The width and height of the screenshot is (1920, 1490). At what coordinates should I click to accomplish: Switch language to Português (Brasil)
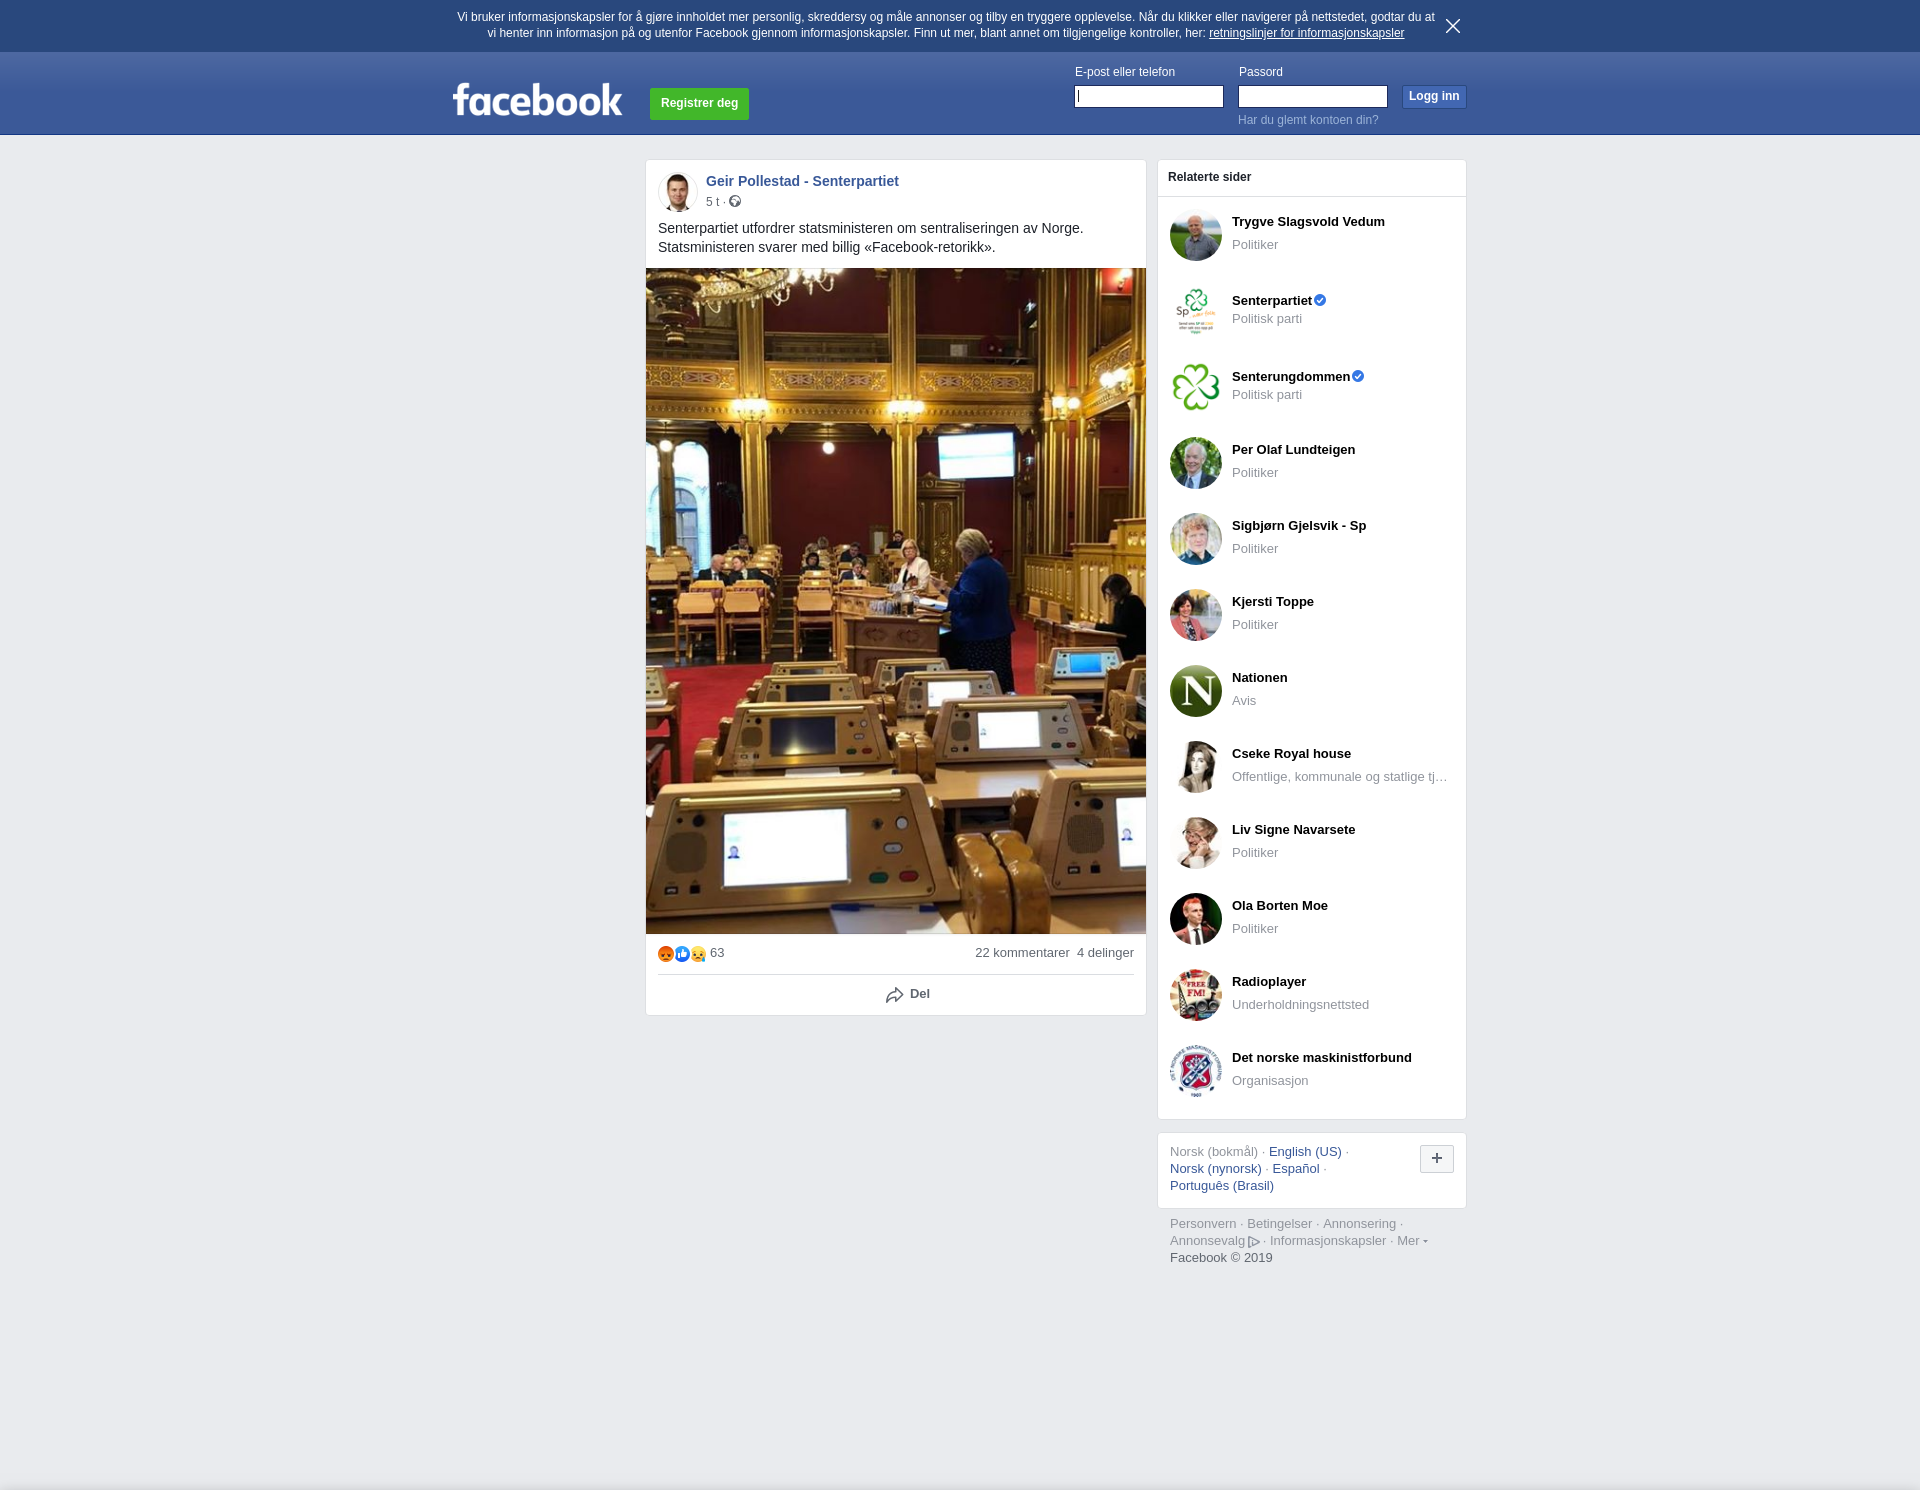coord(1222,1186)
